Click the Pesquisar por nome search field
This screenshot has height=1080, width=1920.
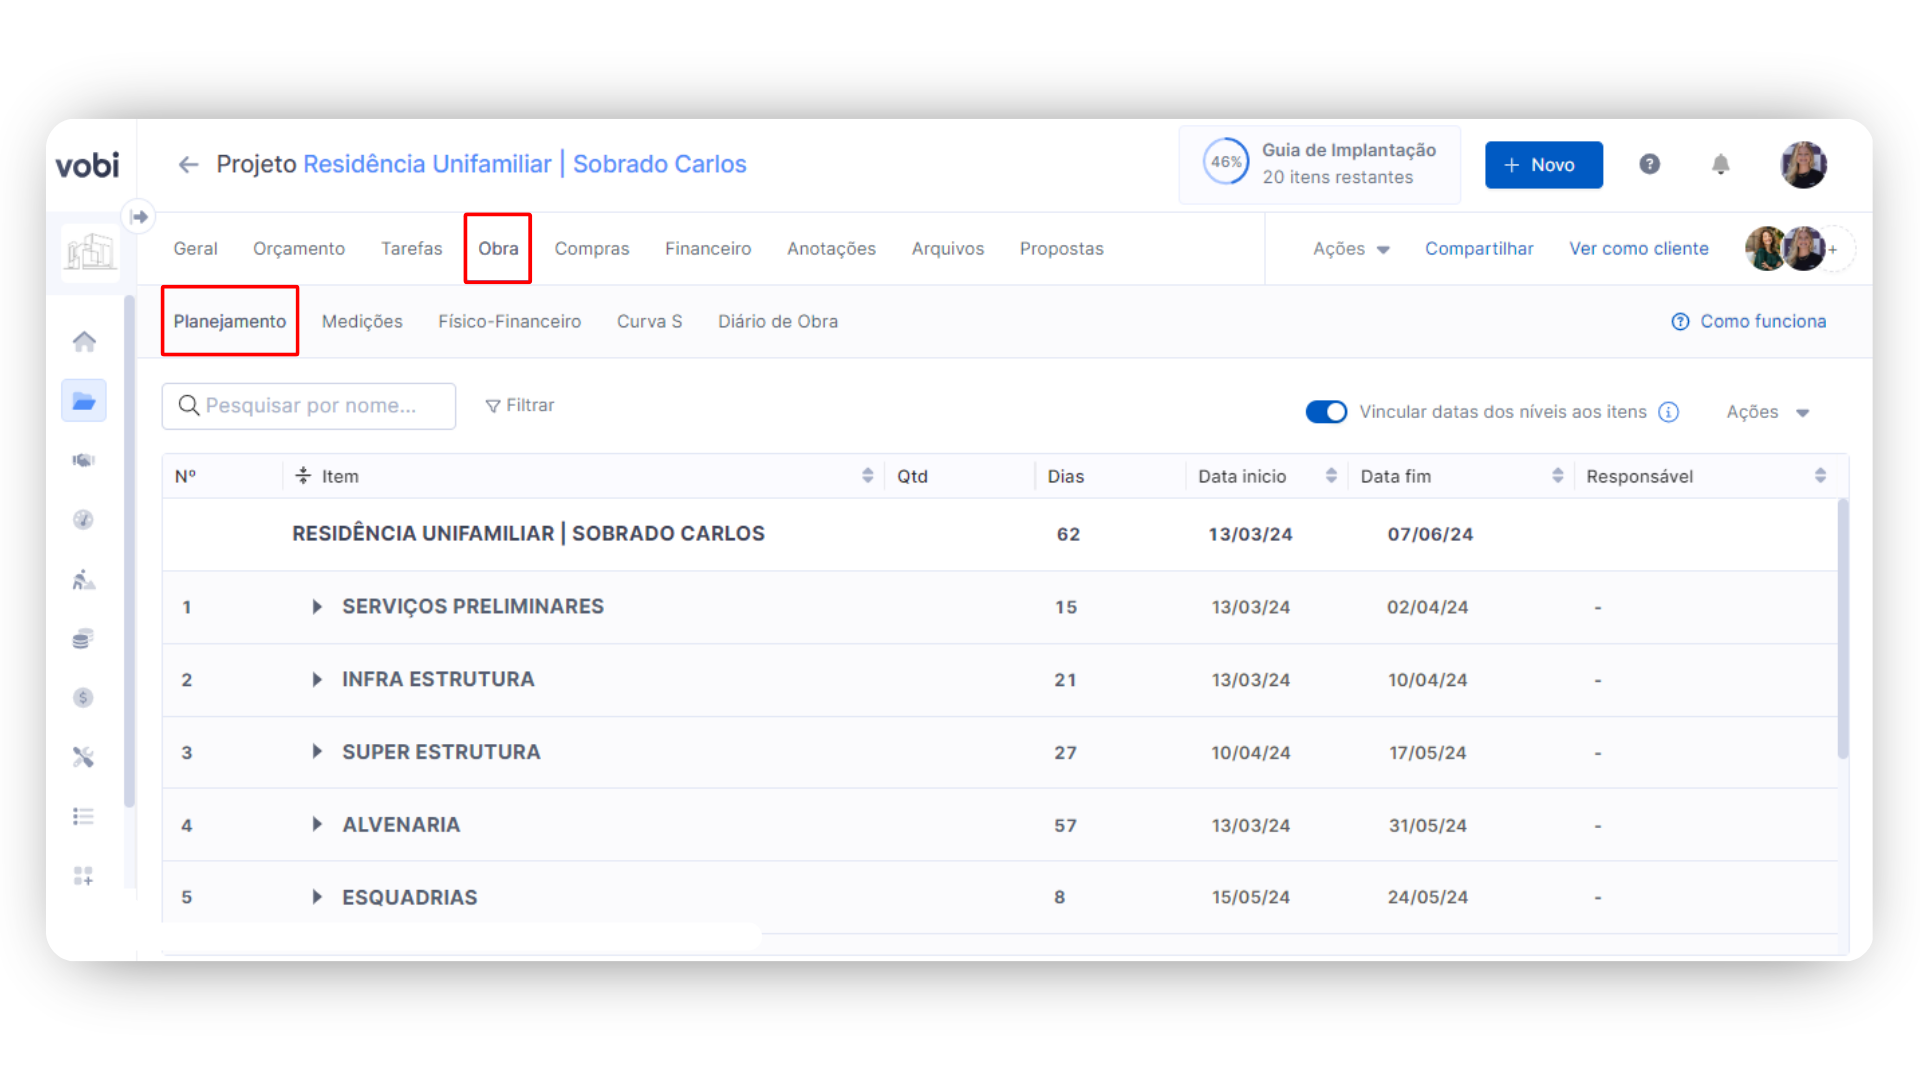tap(310, 406)
